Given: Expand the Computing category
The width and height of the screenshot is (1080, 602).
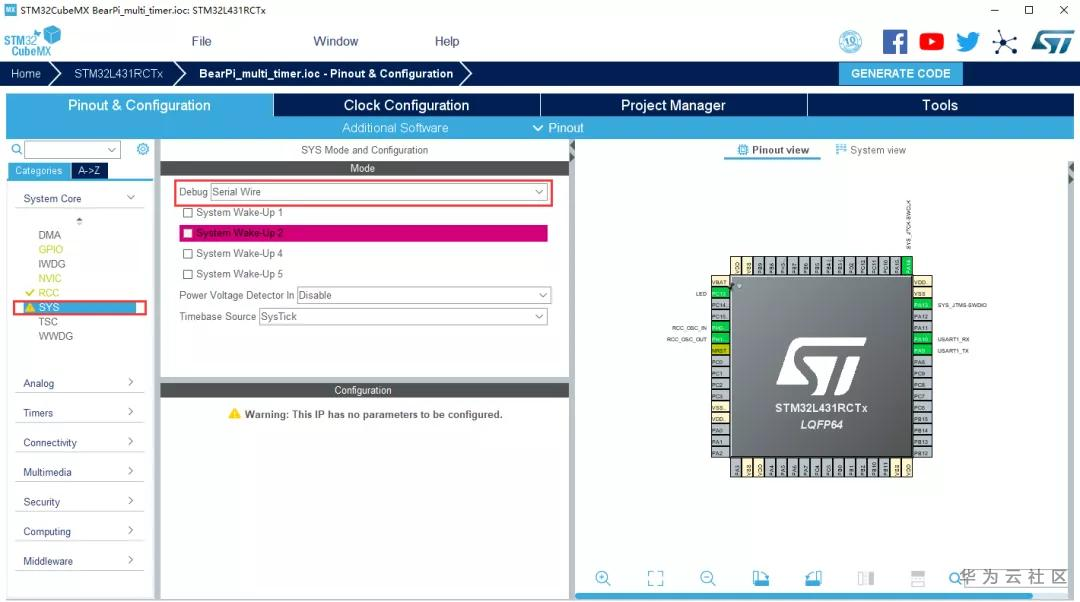Looking at the screenshot, I should tap(79, 531).
